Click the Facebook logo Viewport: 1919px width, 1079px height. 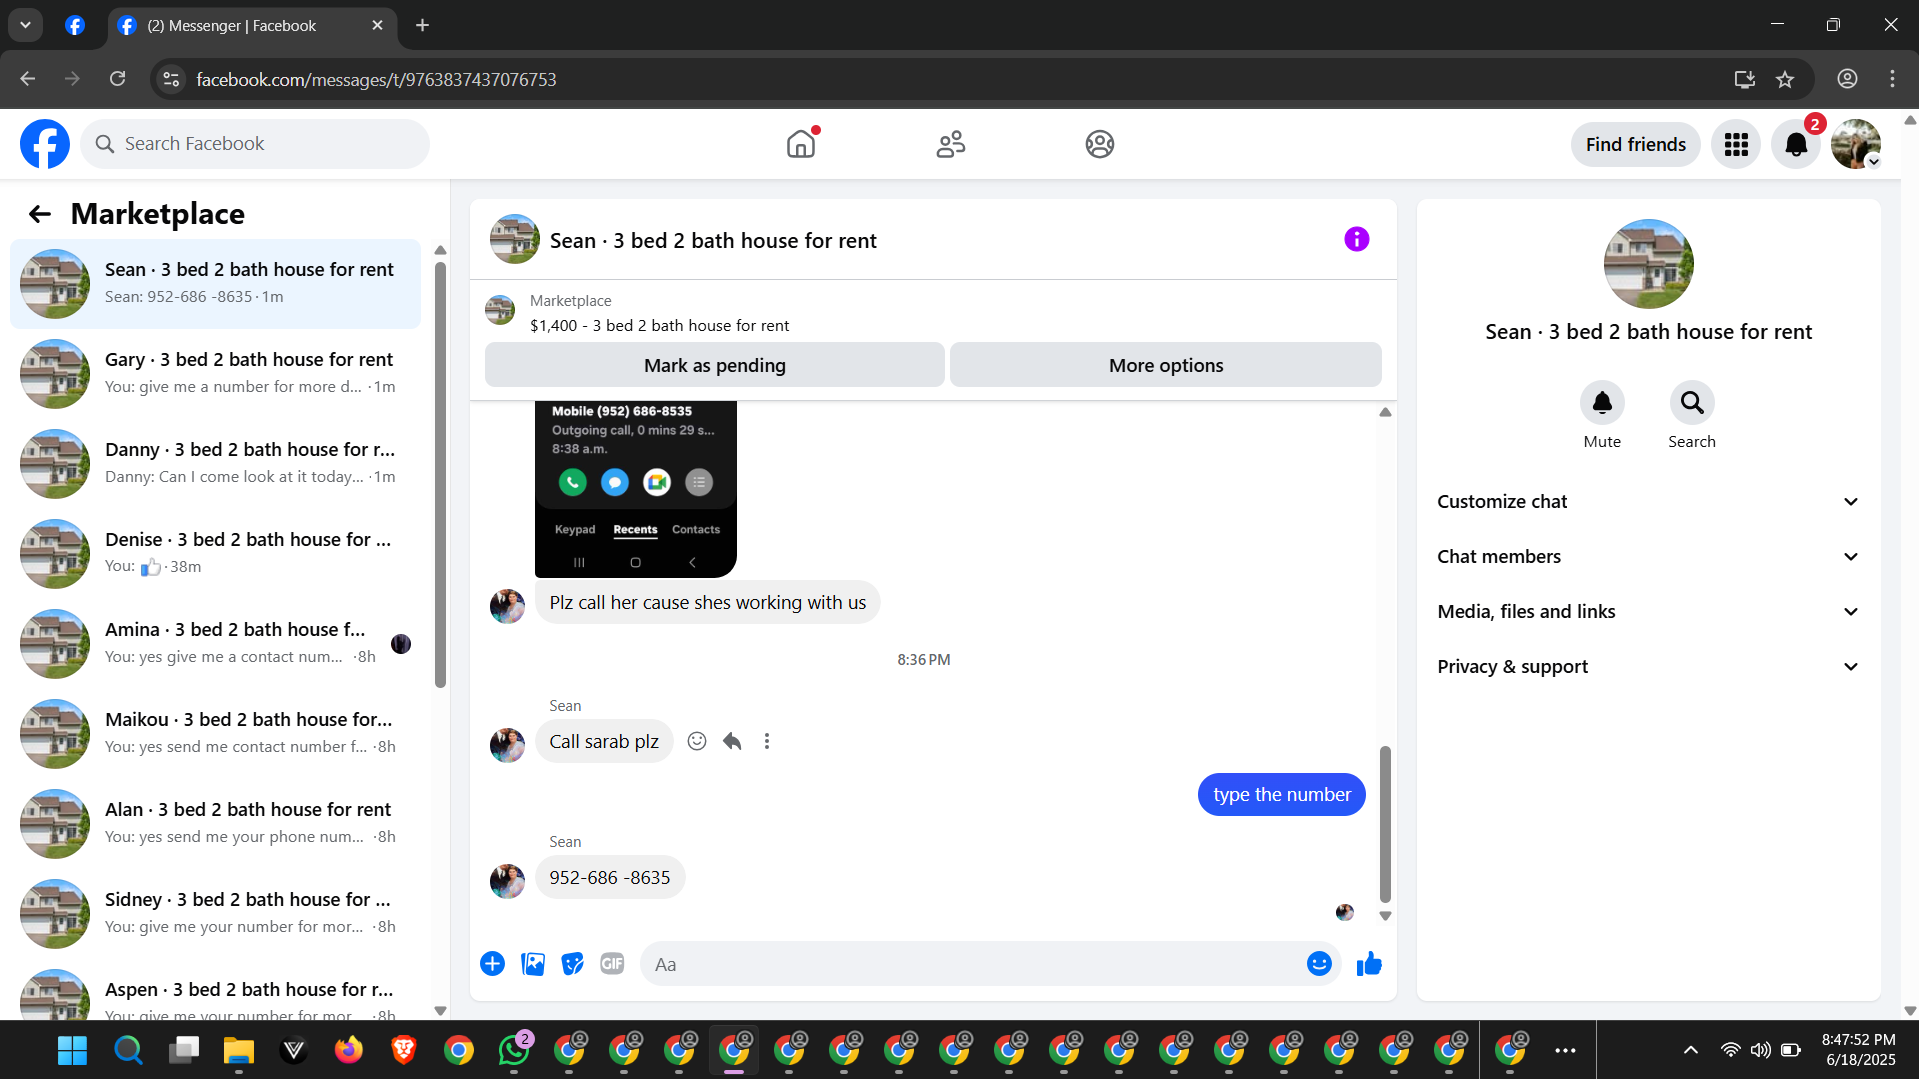(x=45, y=144)
